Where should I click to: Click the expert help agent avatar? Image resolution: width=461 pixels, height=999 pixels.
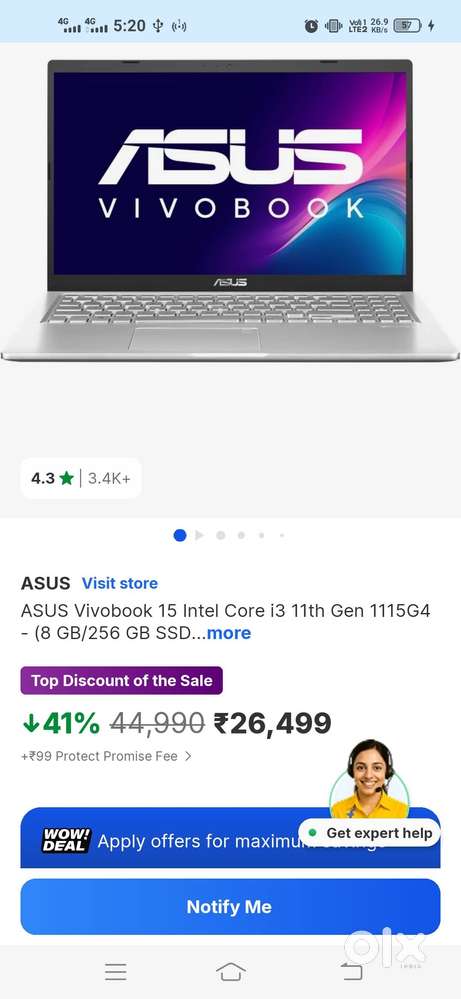[x=369, y=780]
